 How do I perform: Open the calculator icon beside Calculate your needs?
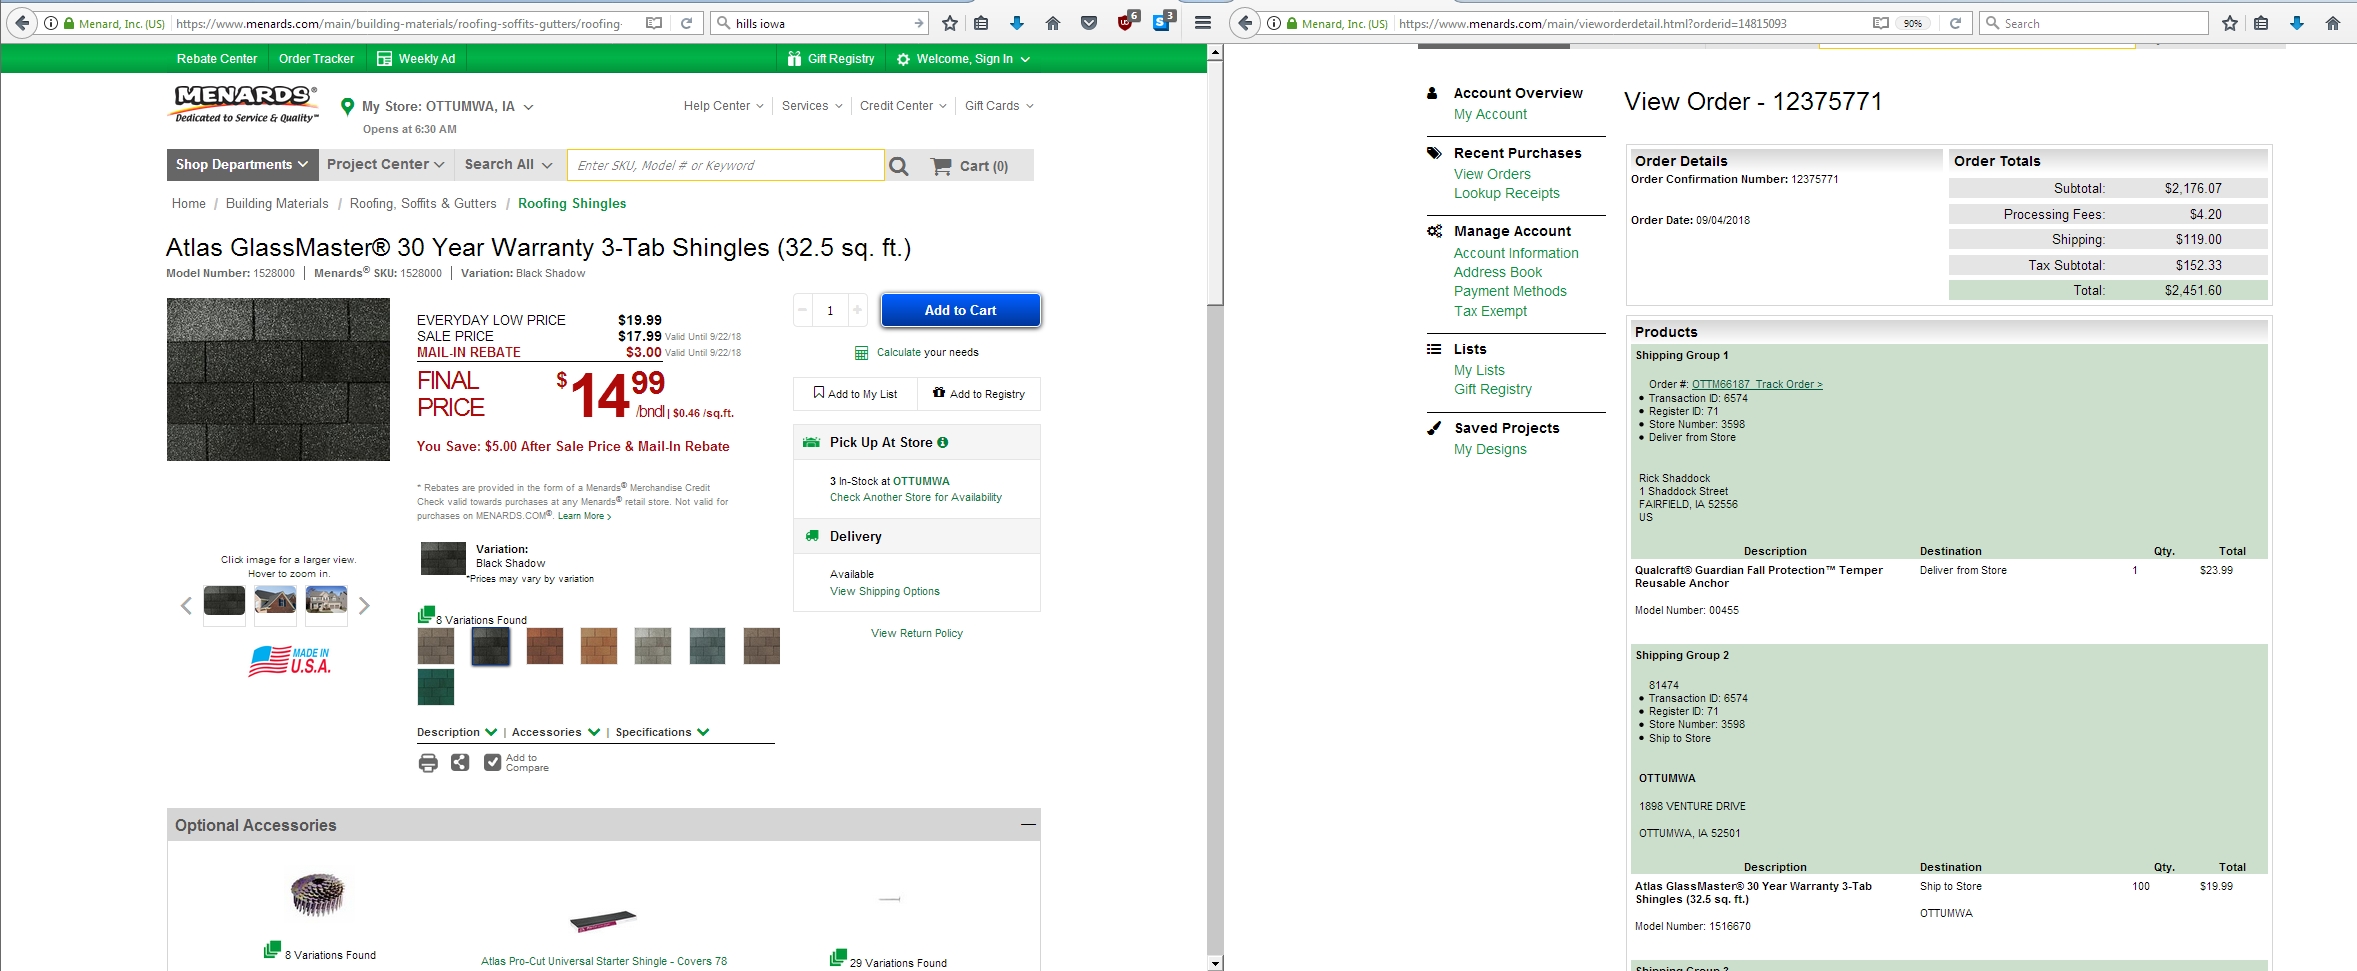tap(861, 353)
